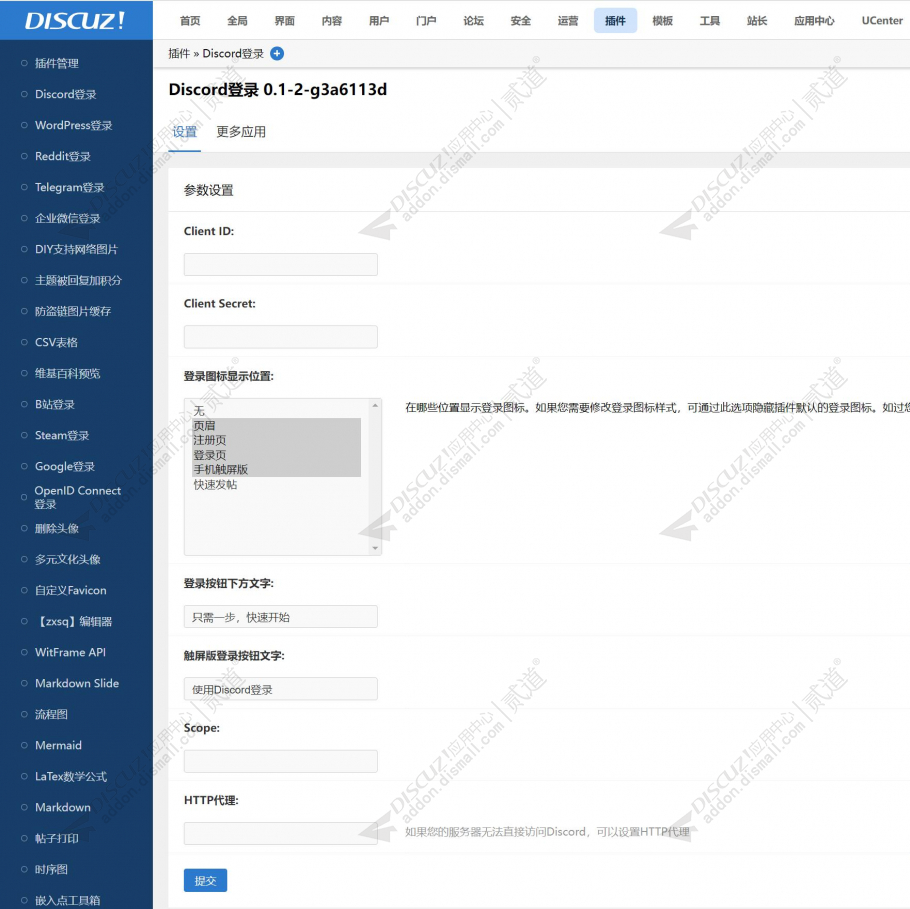Switch to the 更多应用 tab
This screenshot has height=909, width=910.
pos(241,132)
